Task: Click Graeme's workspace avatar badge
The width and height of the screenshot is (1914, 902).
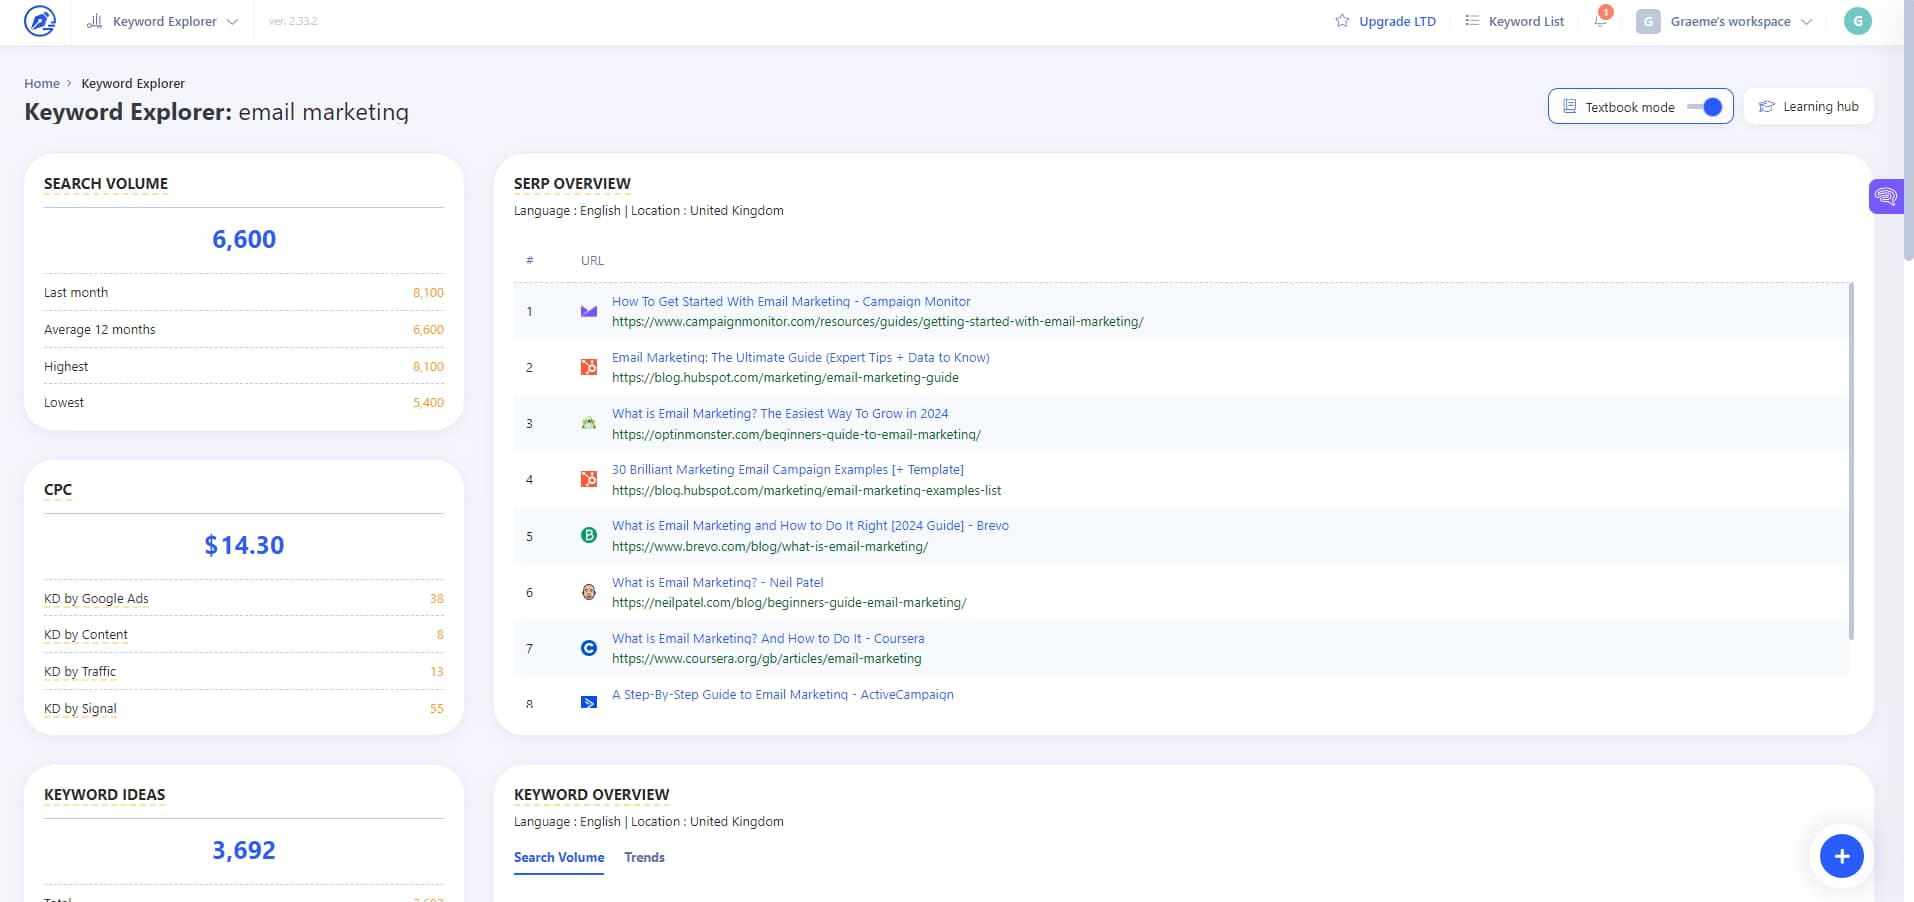Action: point(1649,21)
